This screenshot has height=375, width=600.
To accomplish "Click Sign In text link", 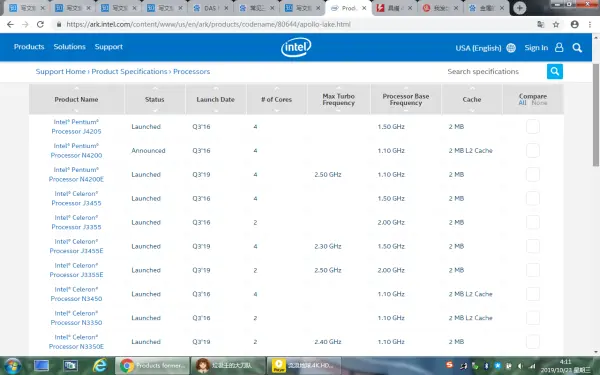I will (536, 48).
